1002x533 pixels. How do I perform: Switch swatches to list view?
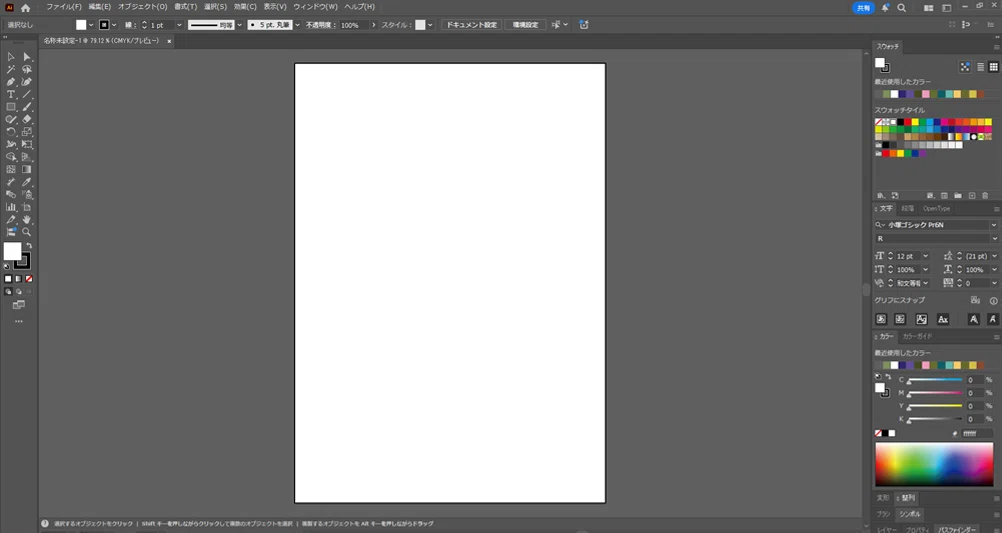(980, 66)
